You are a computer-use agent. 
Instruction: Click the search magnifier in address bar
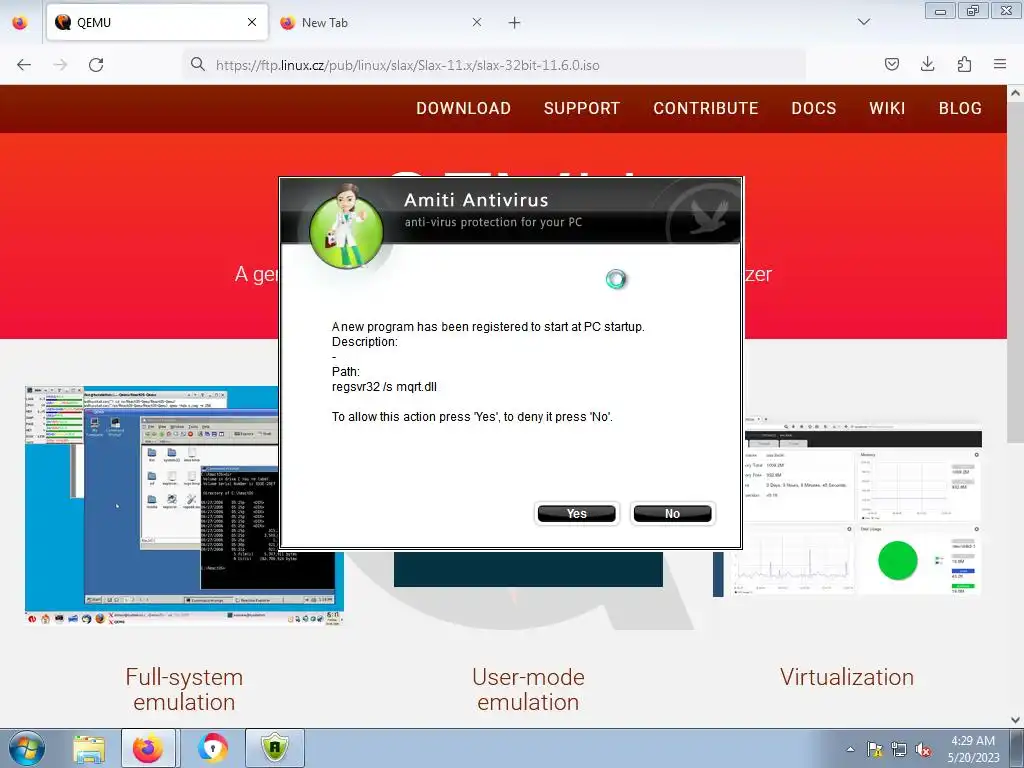(197, 64)
